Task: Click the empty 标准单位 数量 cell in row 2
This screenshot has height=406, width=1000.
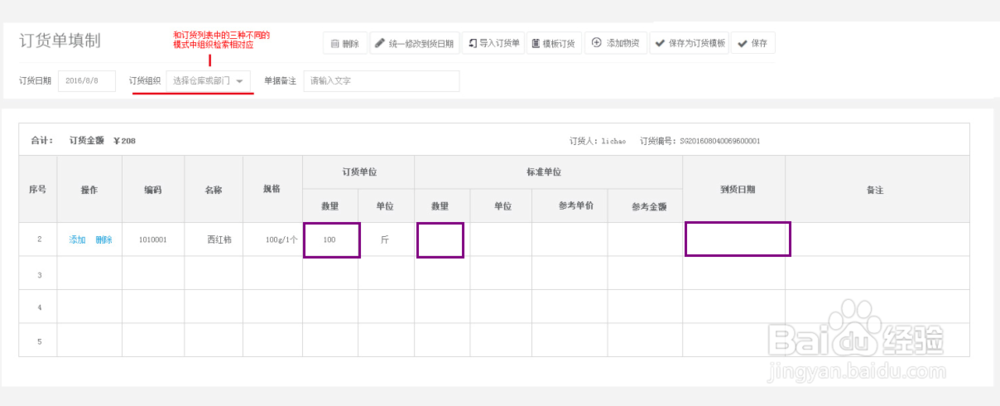Action: click(x=441, y=240)
